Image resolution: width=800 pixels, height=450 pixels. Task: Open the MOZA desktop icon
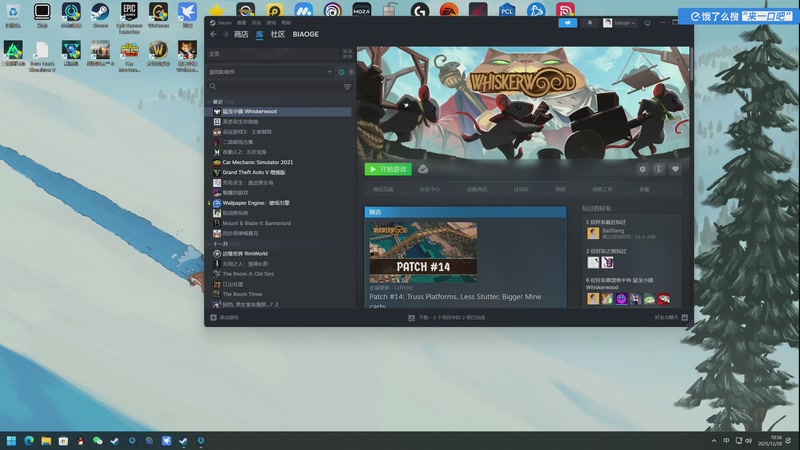point(361,10)
